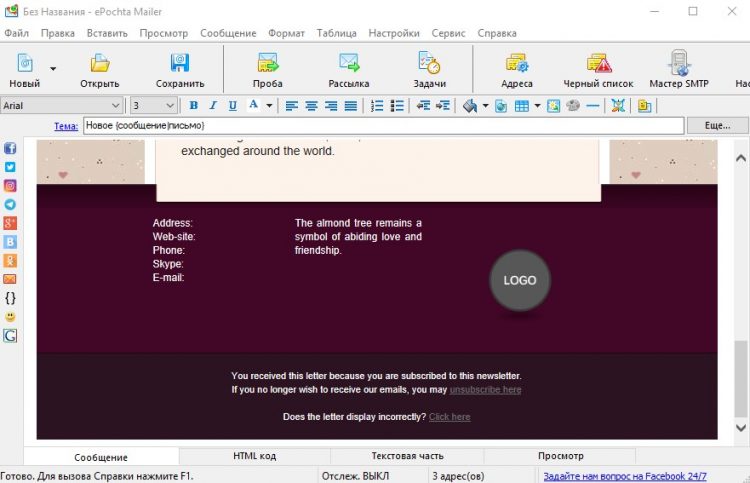750x483 pixels.
Task: Open a file with Открыть icon
Action: (x=99, y=70)
